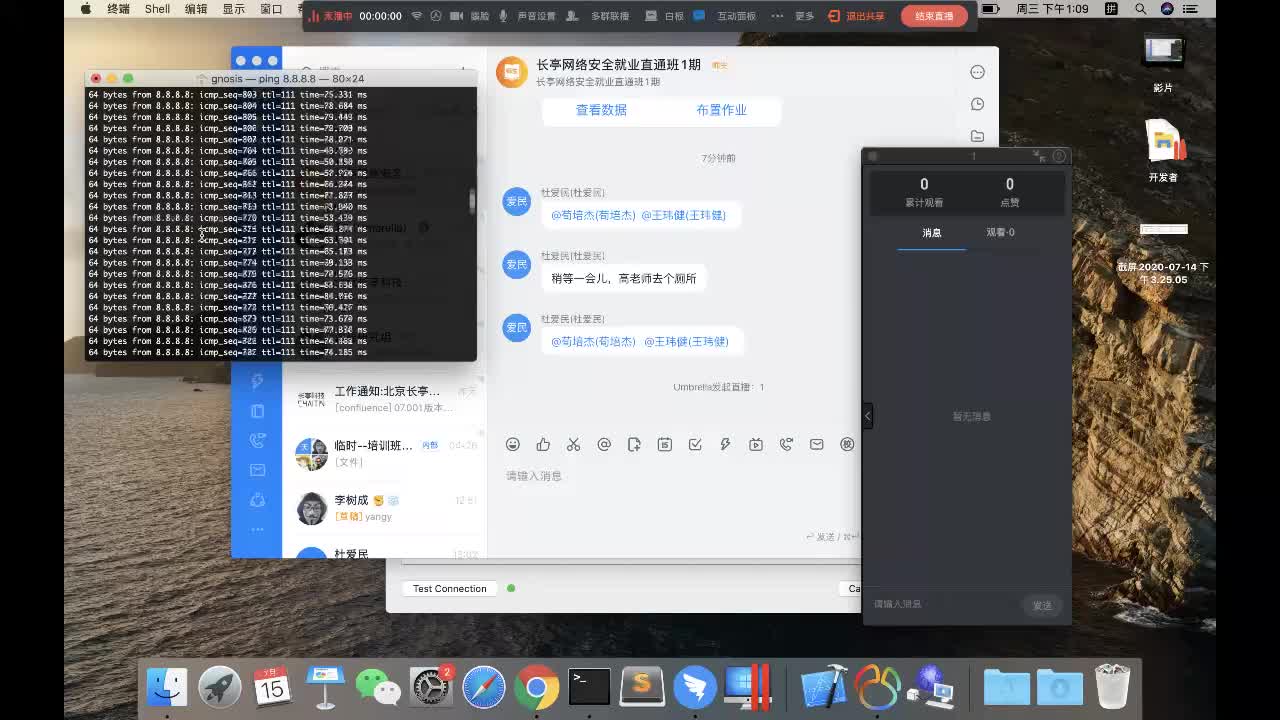Click the group avatar beside 长亭网络安全就业直通班1期
This screenshot has width=1280, height=720.
(x=512, y=72)
